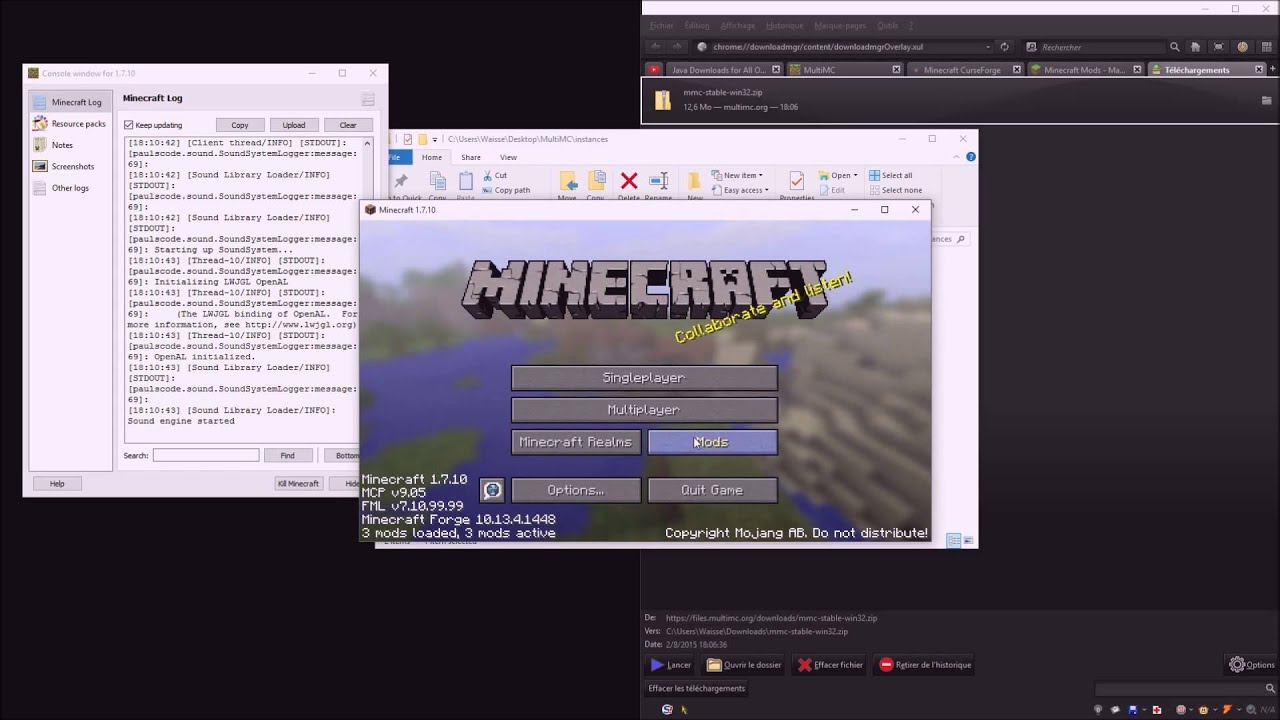
Task: Open the Multiplayer menu in Minecraft
Action: click(x=644, y=410)
